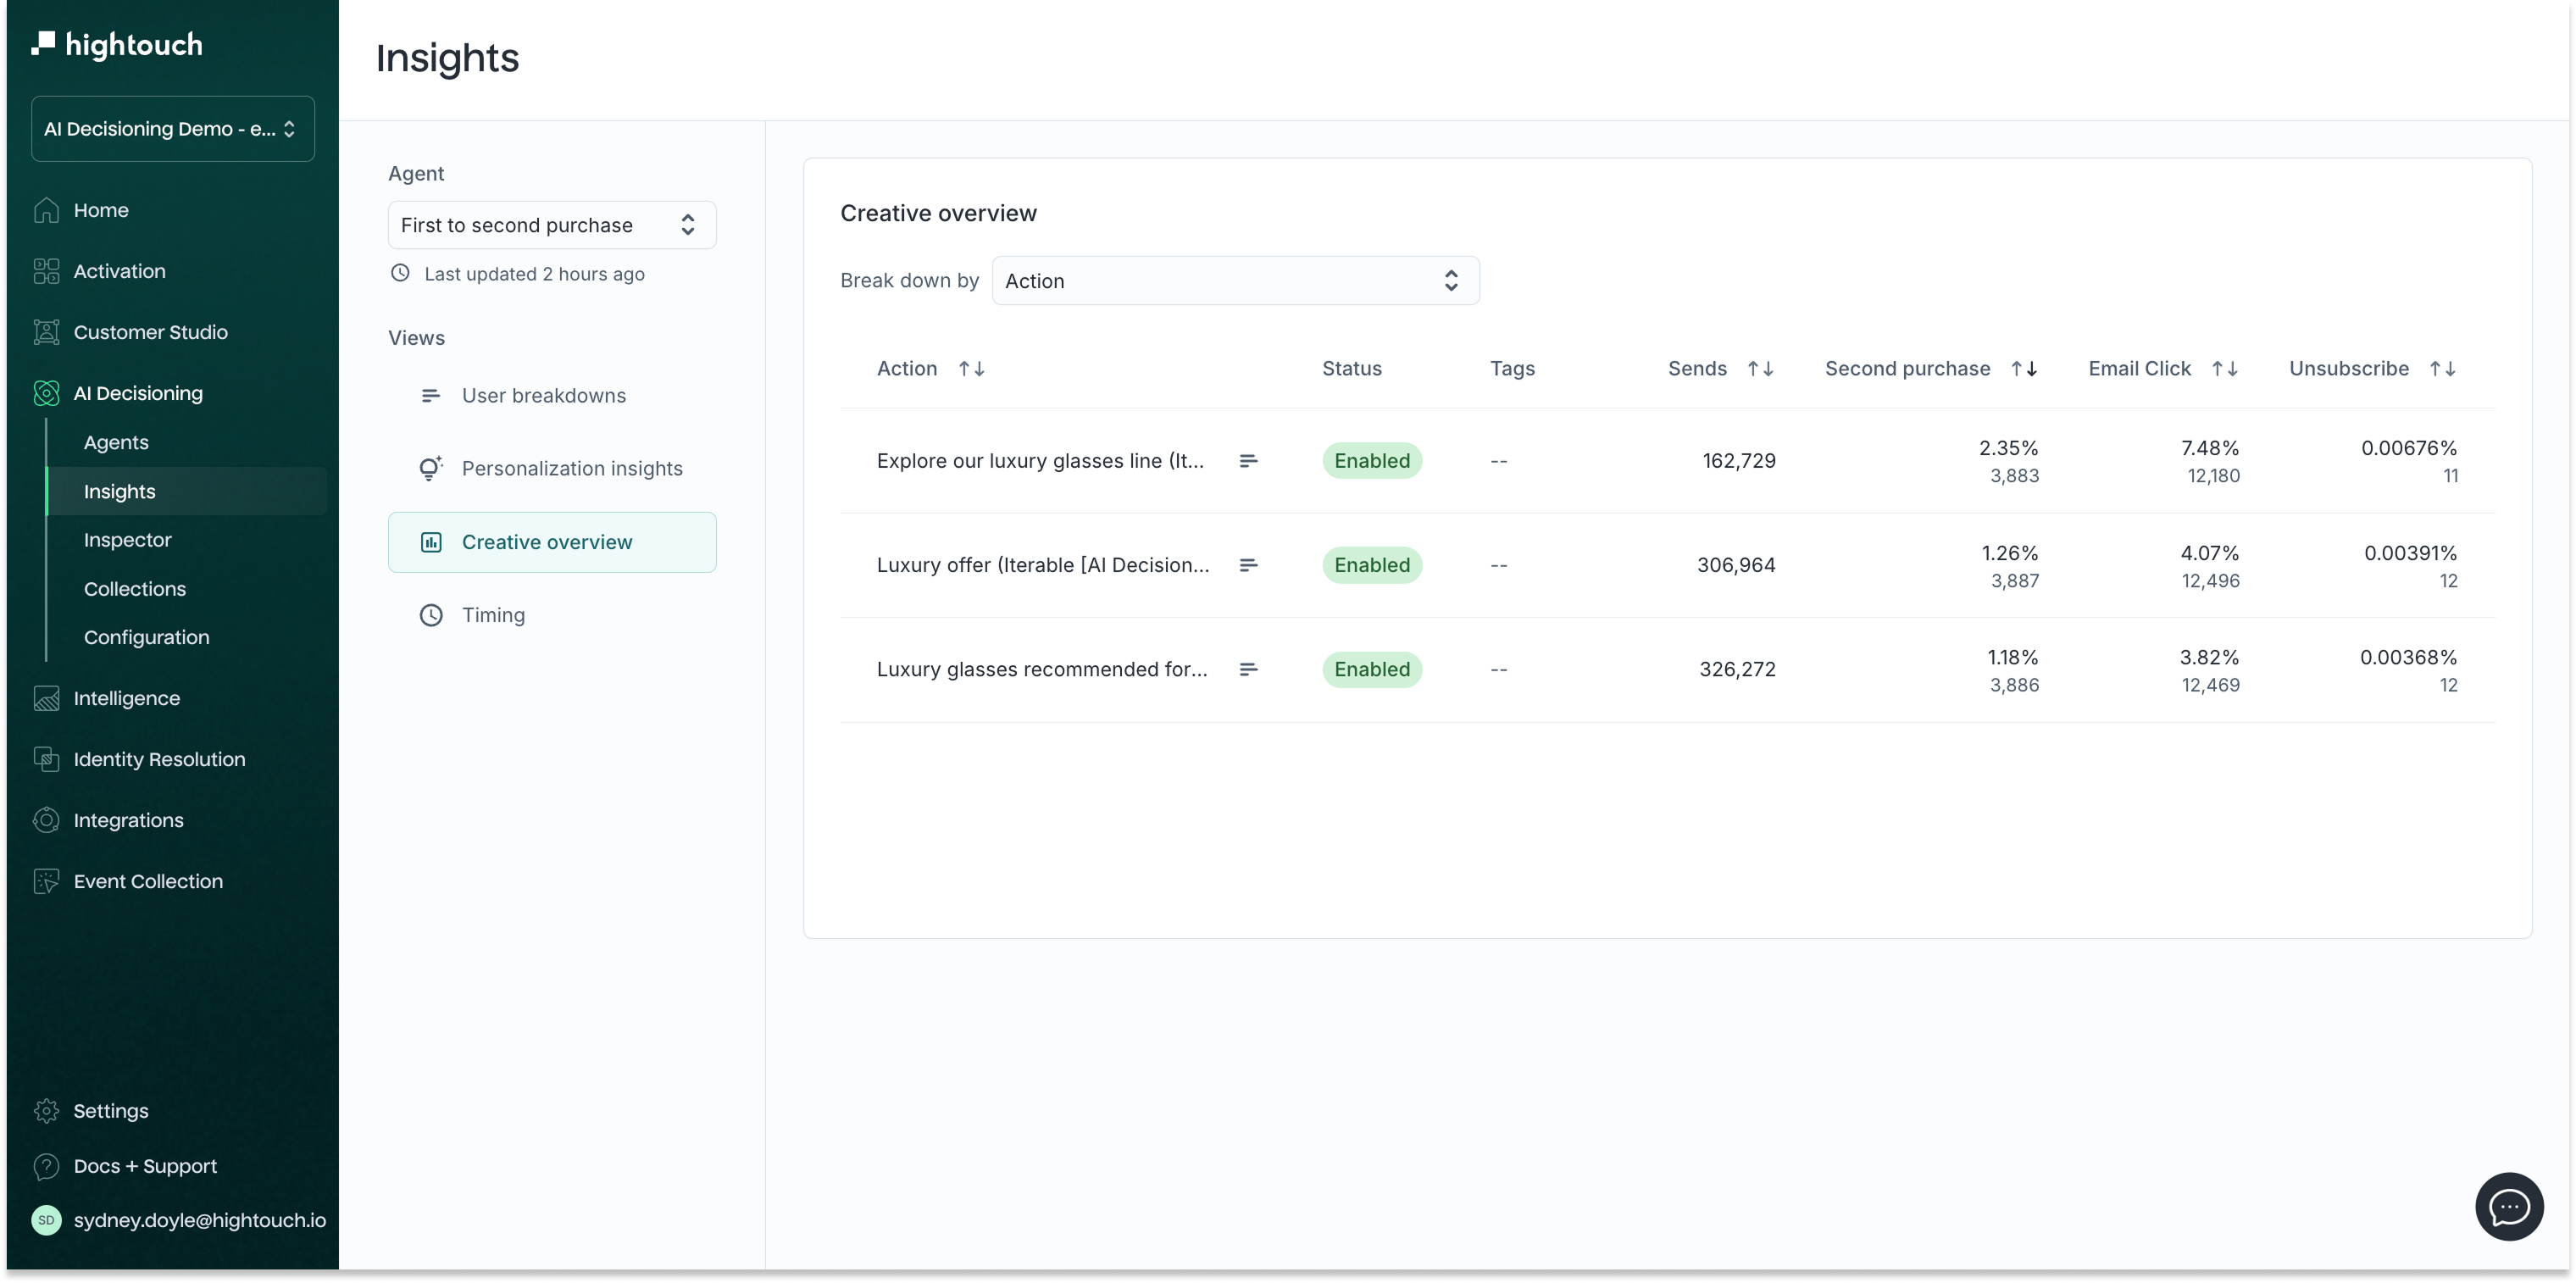Sort by Second purchase column arrows
This screenshot has width=2576, height=1283.
click(2025, 369)
